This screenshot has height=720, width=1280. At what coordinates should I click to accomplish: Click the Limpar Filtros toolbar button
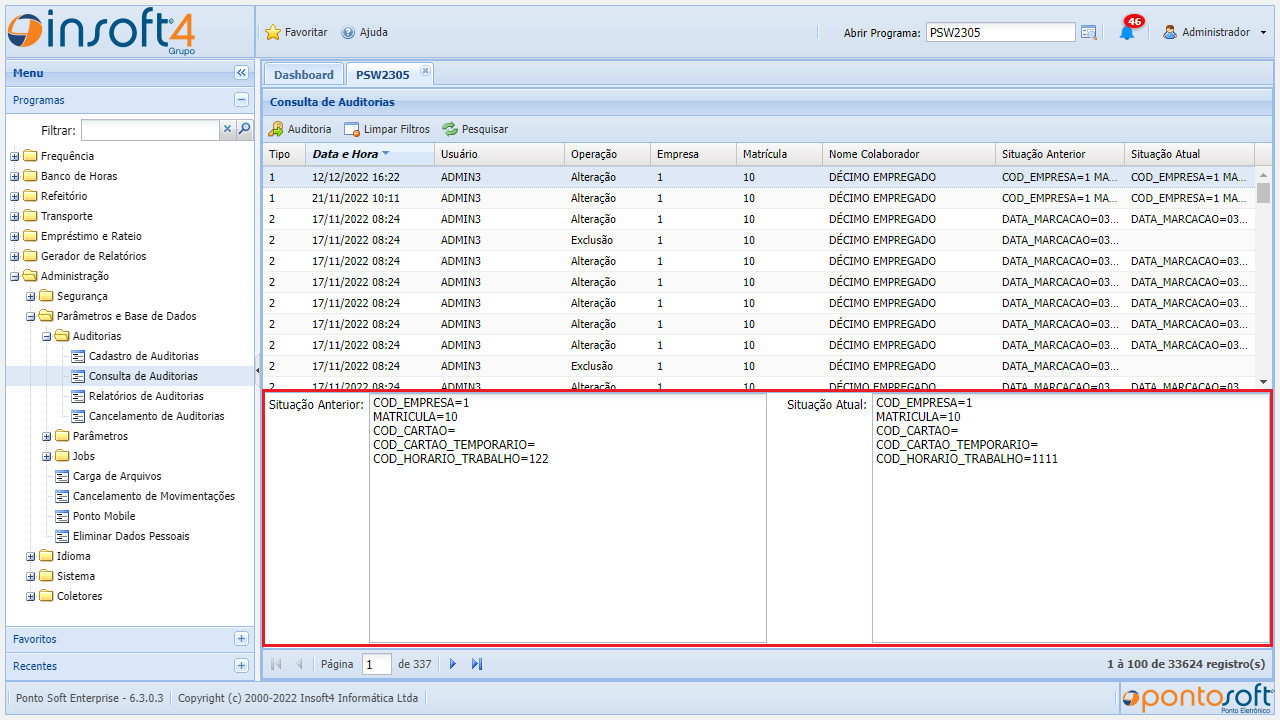(386, 129)
